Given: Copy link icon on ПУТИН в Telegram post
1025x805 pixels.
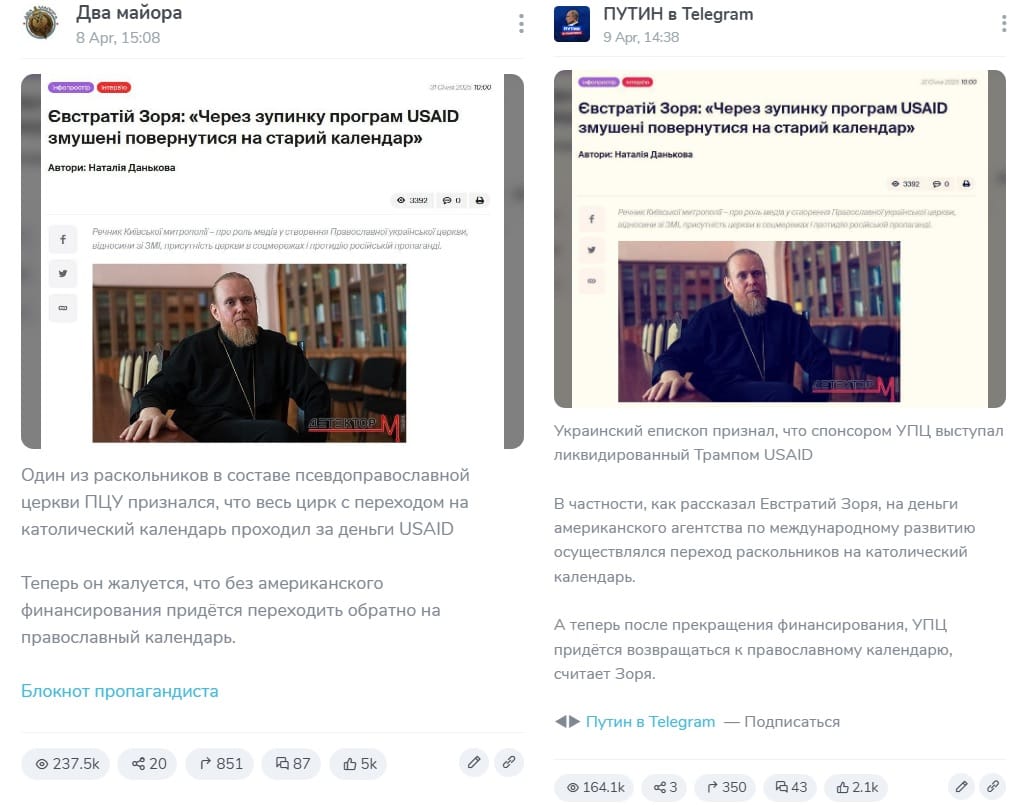Looking at the screenshot, I should point(992,787).
